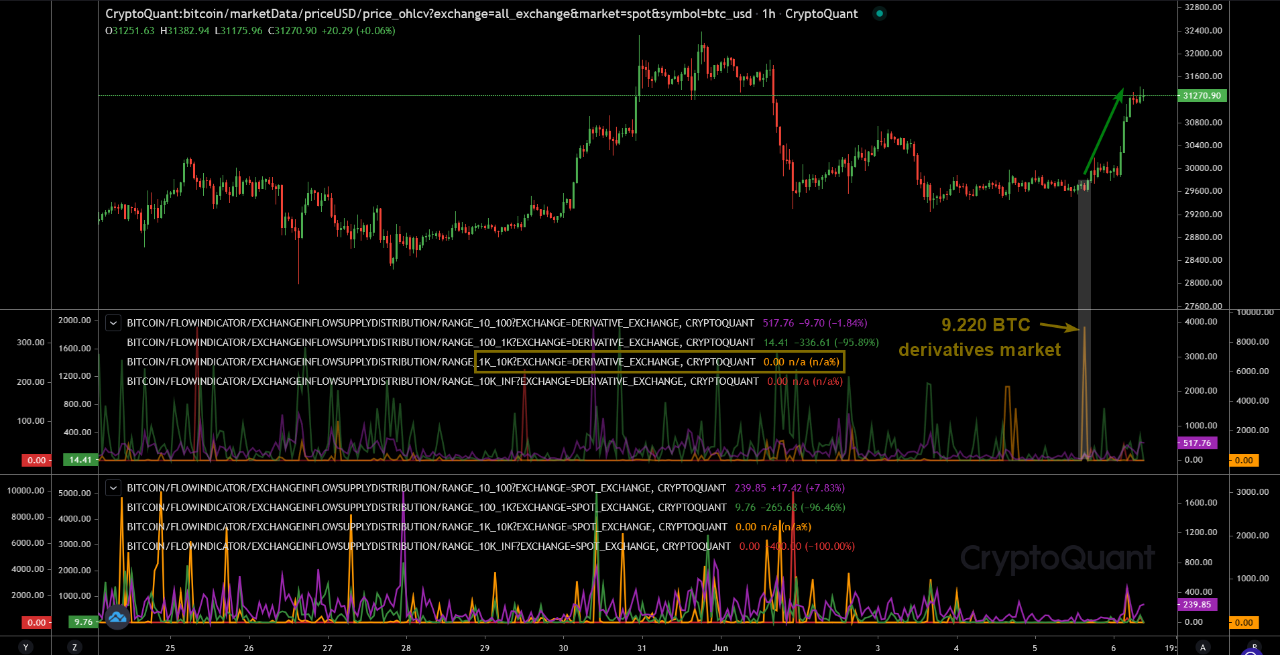Click the purple 517.76 derivative value label

tap(1197, 443)
